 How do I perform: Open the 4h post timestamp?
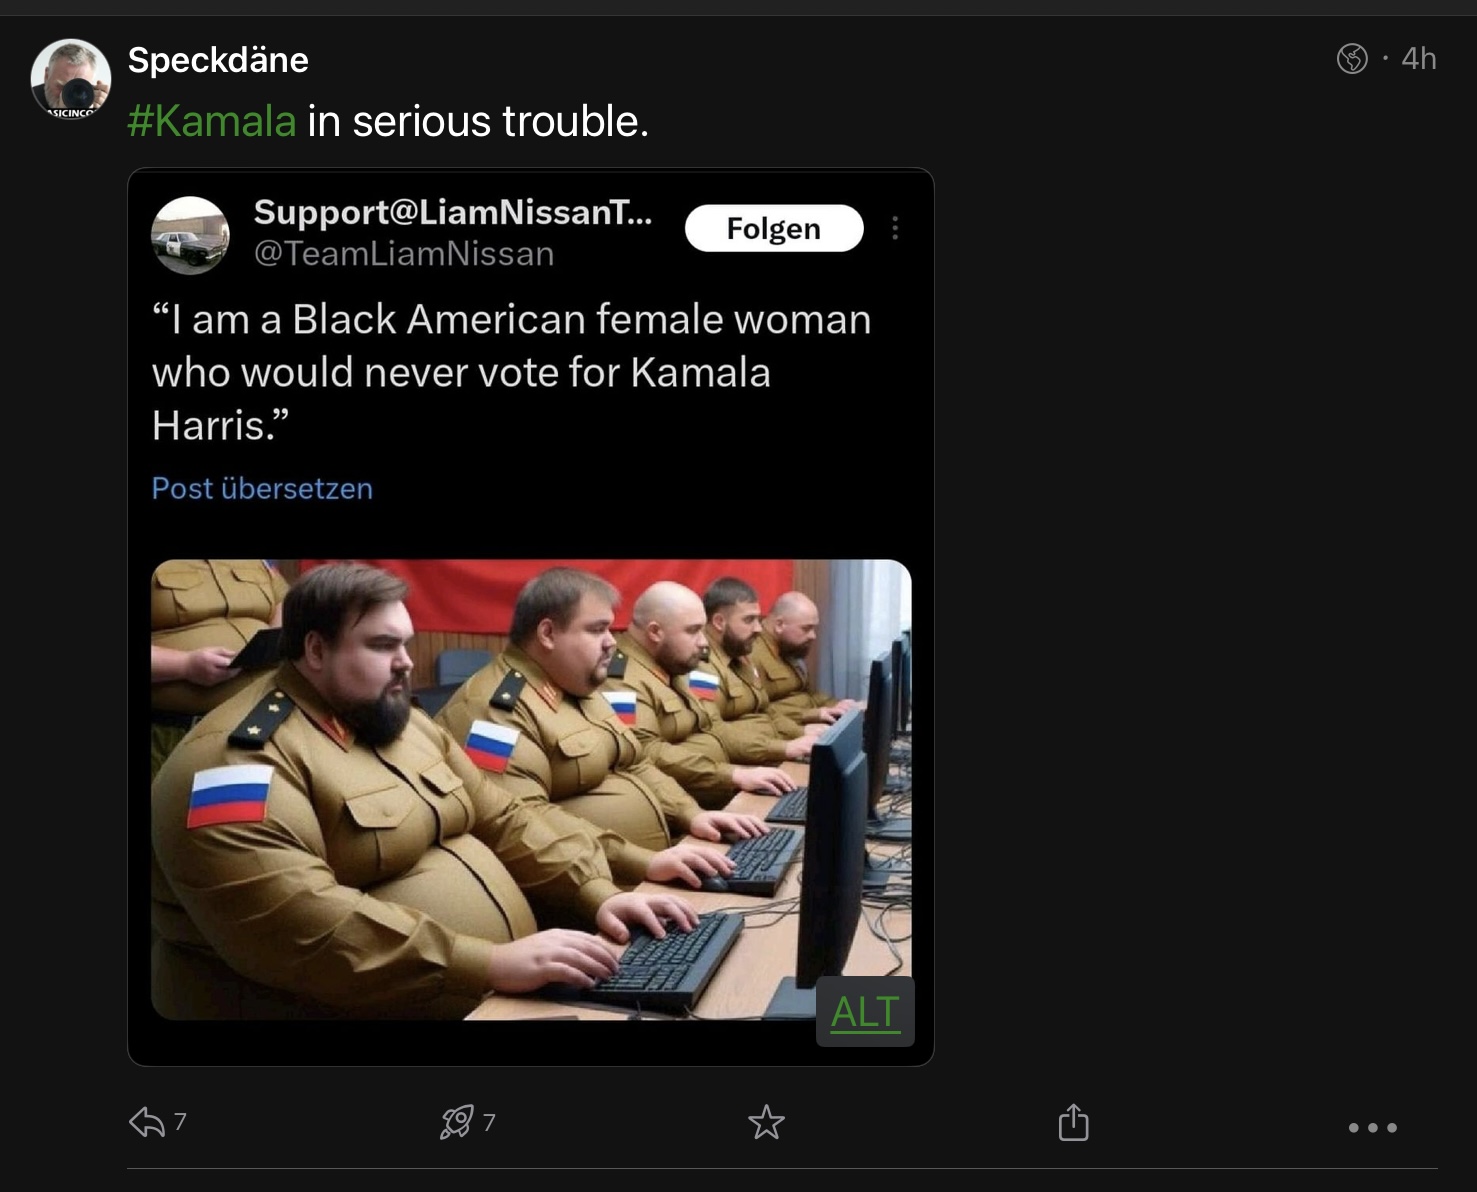pos(1418,59)
